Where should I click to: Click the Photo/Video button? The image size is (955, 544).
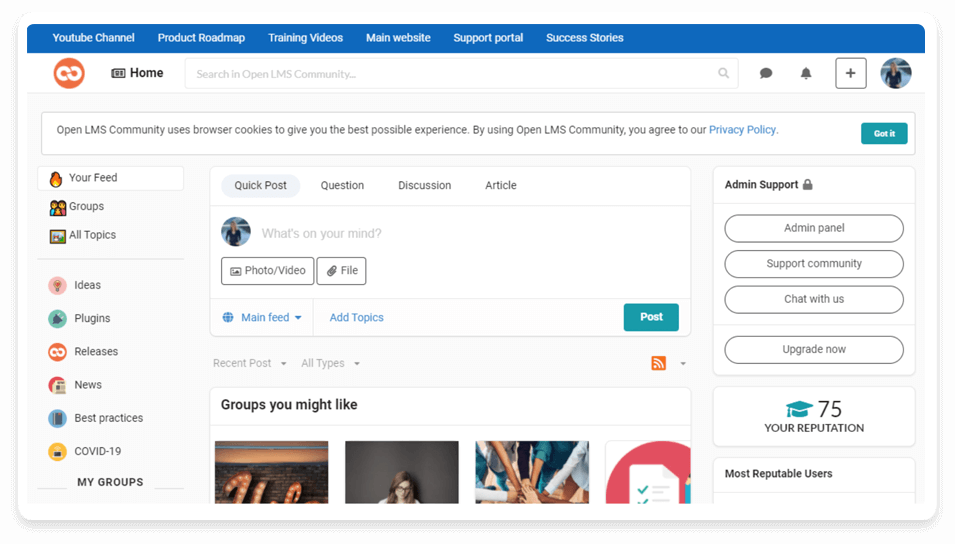267,270
